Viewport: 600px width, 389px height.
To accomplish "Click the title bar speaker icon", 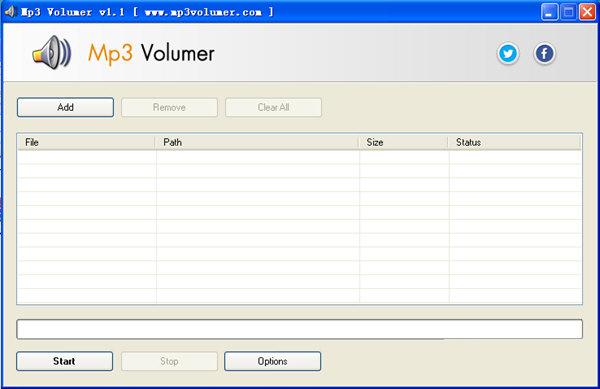I will click(x=10, y=12).
